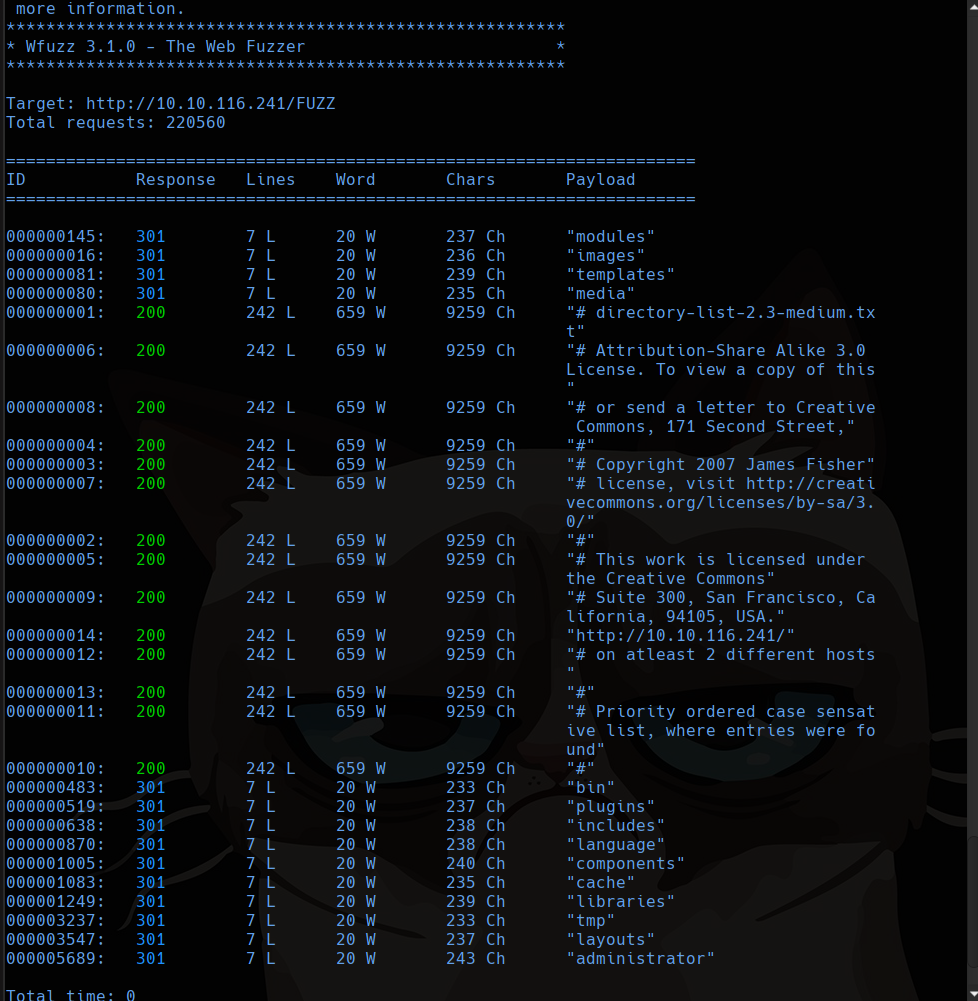Image resolution: width=978 pixels, height=1001 pixels.
Task: Select the "plugins" payload entry
Action: pos(610,806)
